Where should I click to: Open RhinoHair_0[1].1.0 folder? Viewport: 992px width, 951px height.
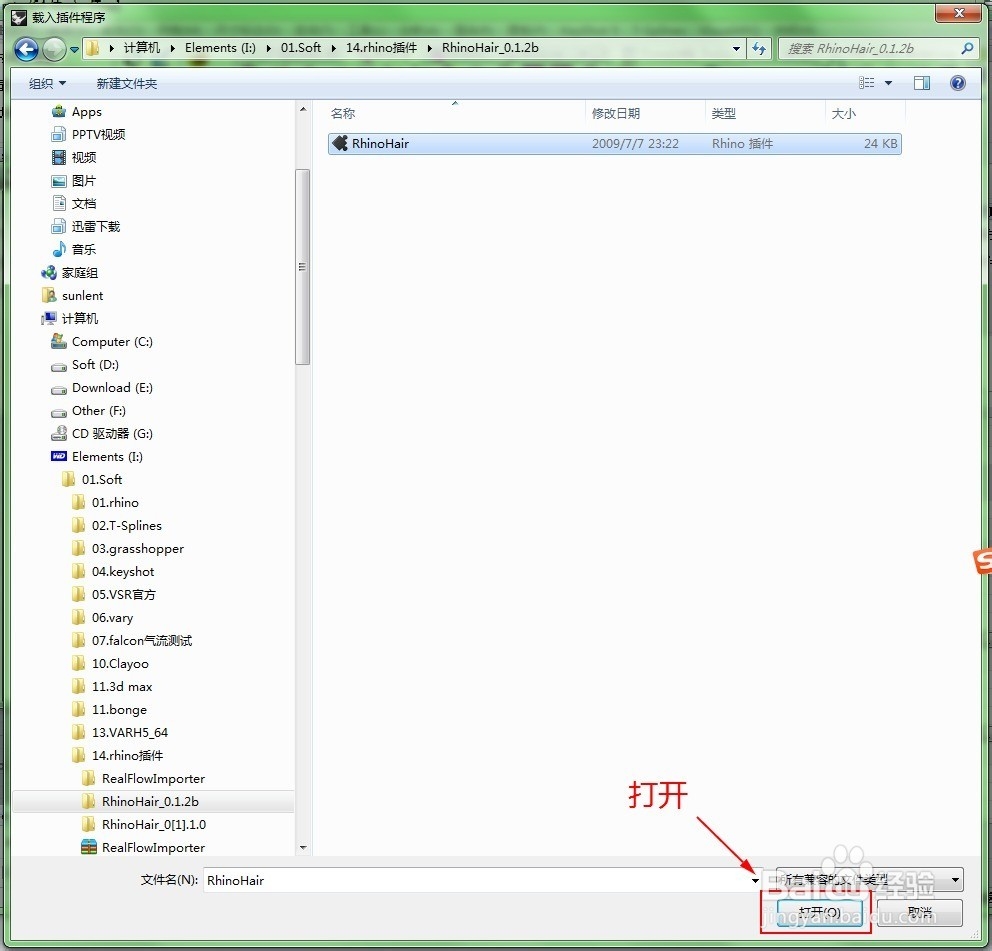[x=154, y=824]
